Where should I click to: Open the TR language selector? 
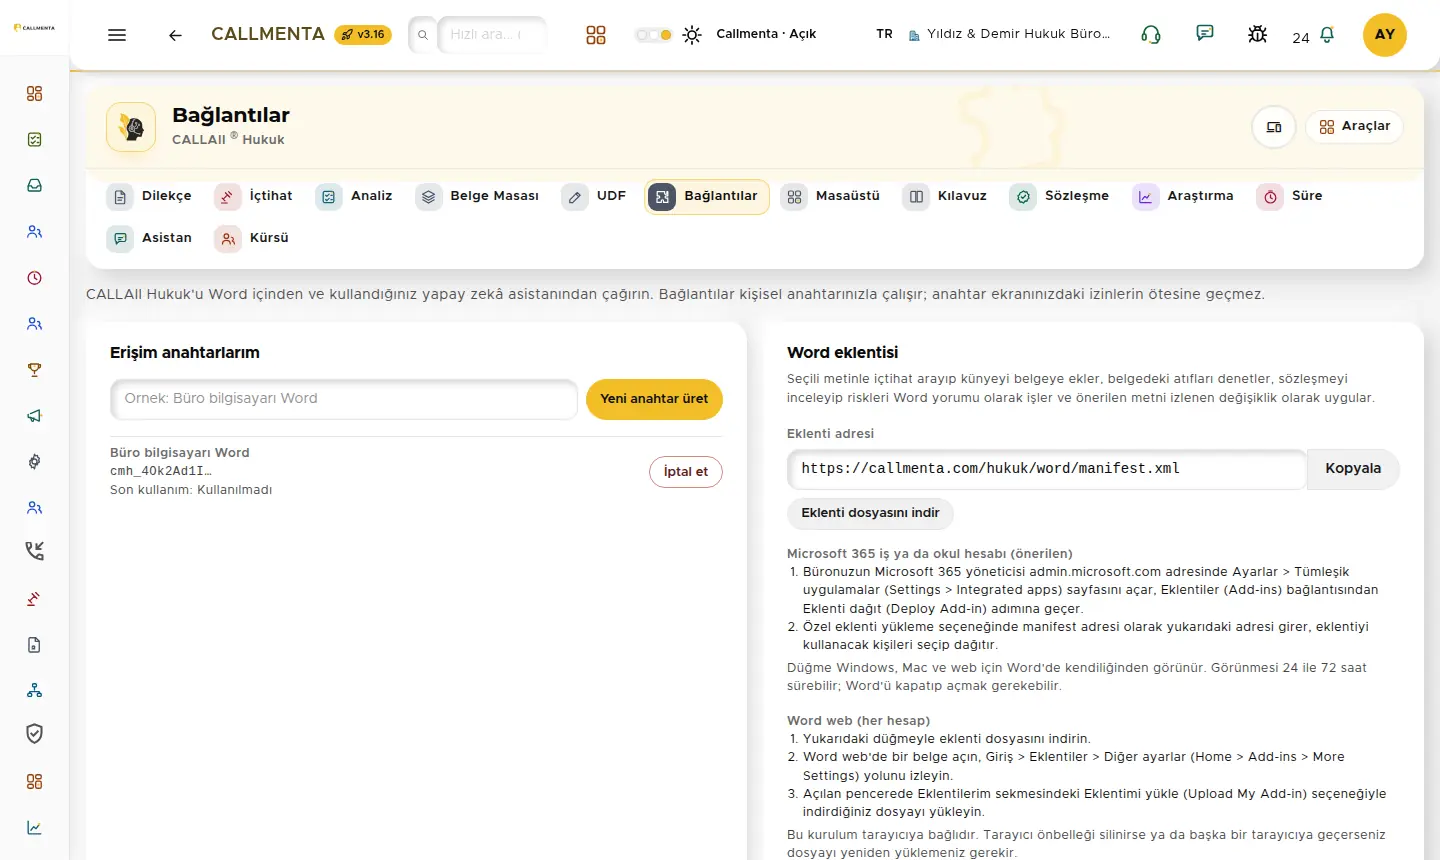click(x=884, y=34)
